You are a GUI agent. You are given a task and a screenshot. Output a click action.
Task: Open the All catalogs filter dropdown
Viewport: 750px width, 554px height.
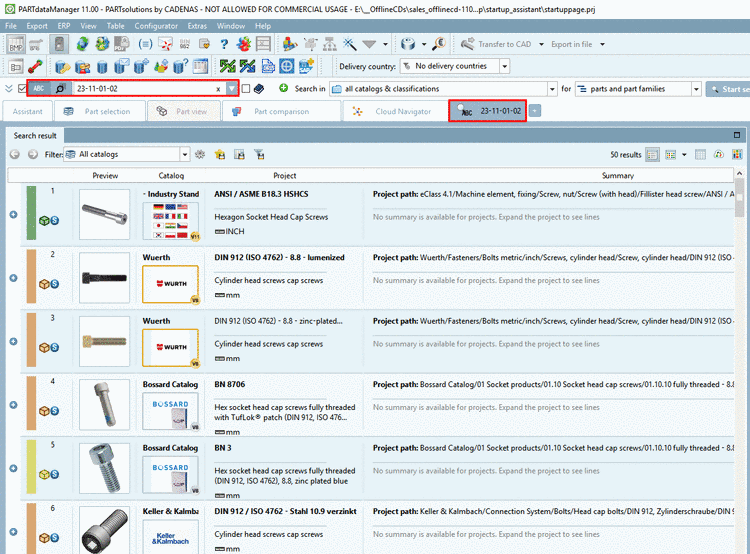coord(185,155)
